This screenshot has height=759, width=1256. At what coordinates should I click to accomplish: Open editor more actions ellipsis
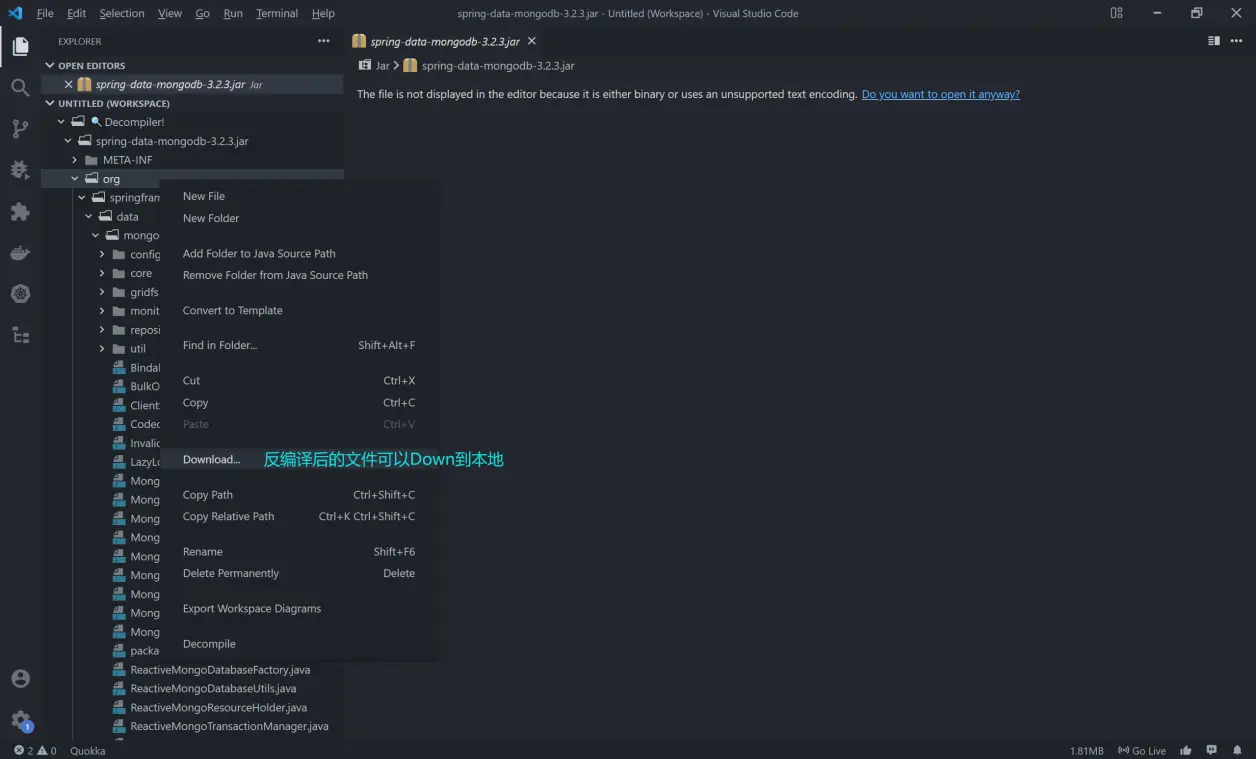click(x=1236, y=41)
